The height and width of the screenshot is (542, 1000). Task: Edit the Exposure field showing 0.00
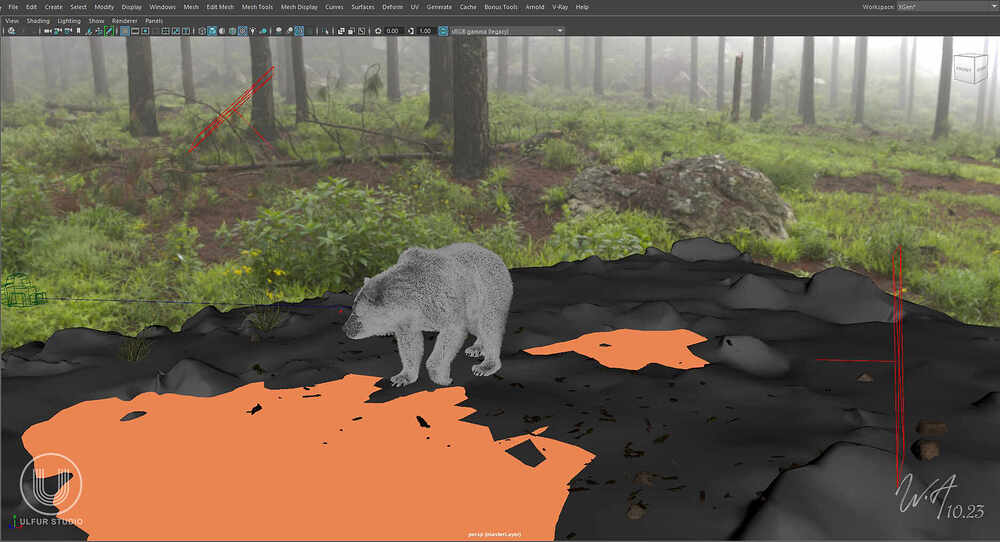click(x=393, y=31)
